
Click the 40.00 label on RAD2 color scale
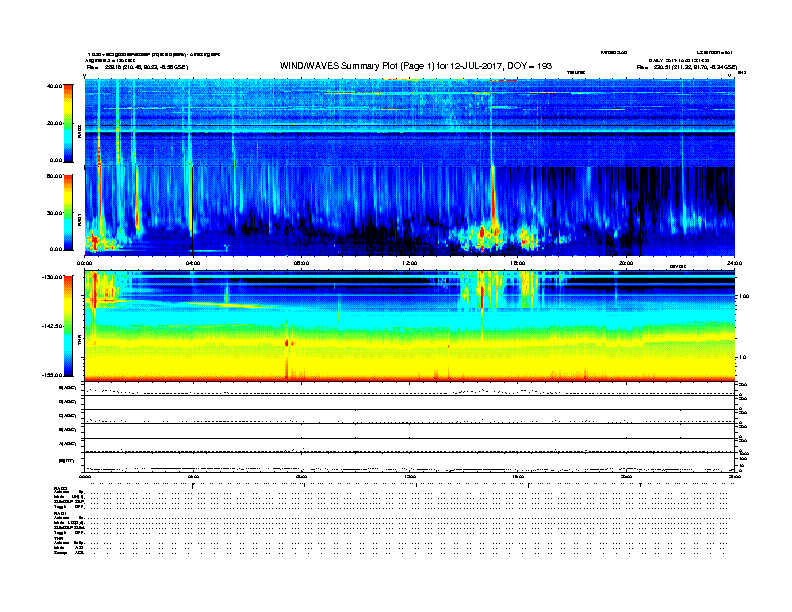(54, 86)
